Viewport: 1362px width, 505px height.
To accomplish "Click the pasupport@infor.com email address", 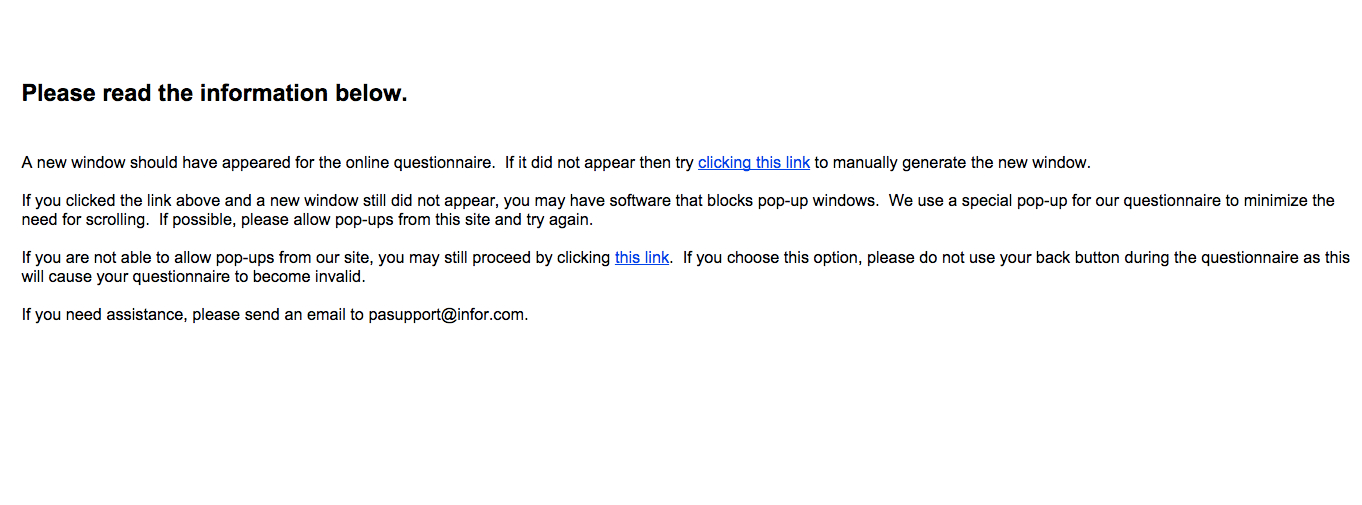I will 446,315.
